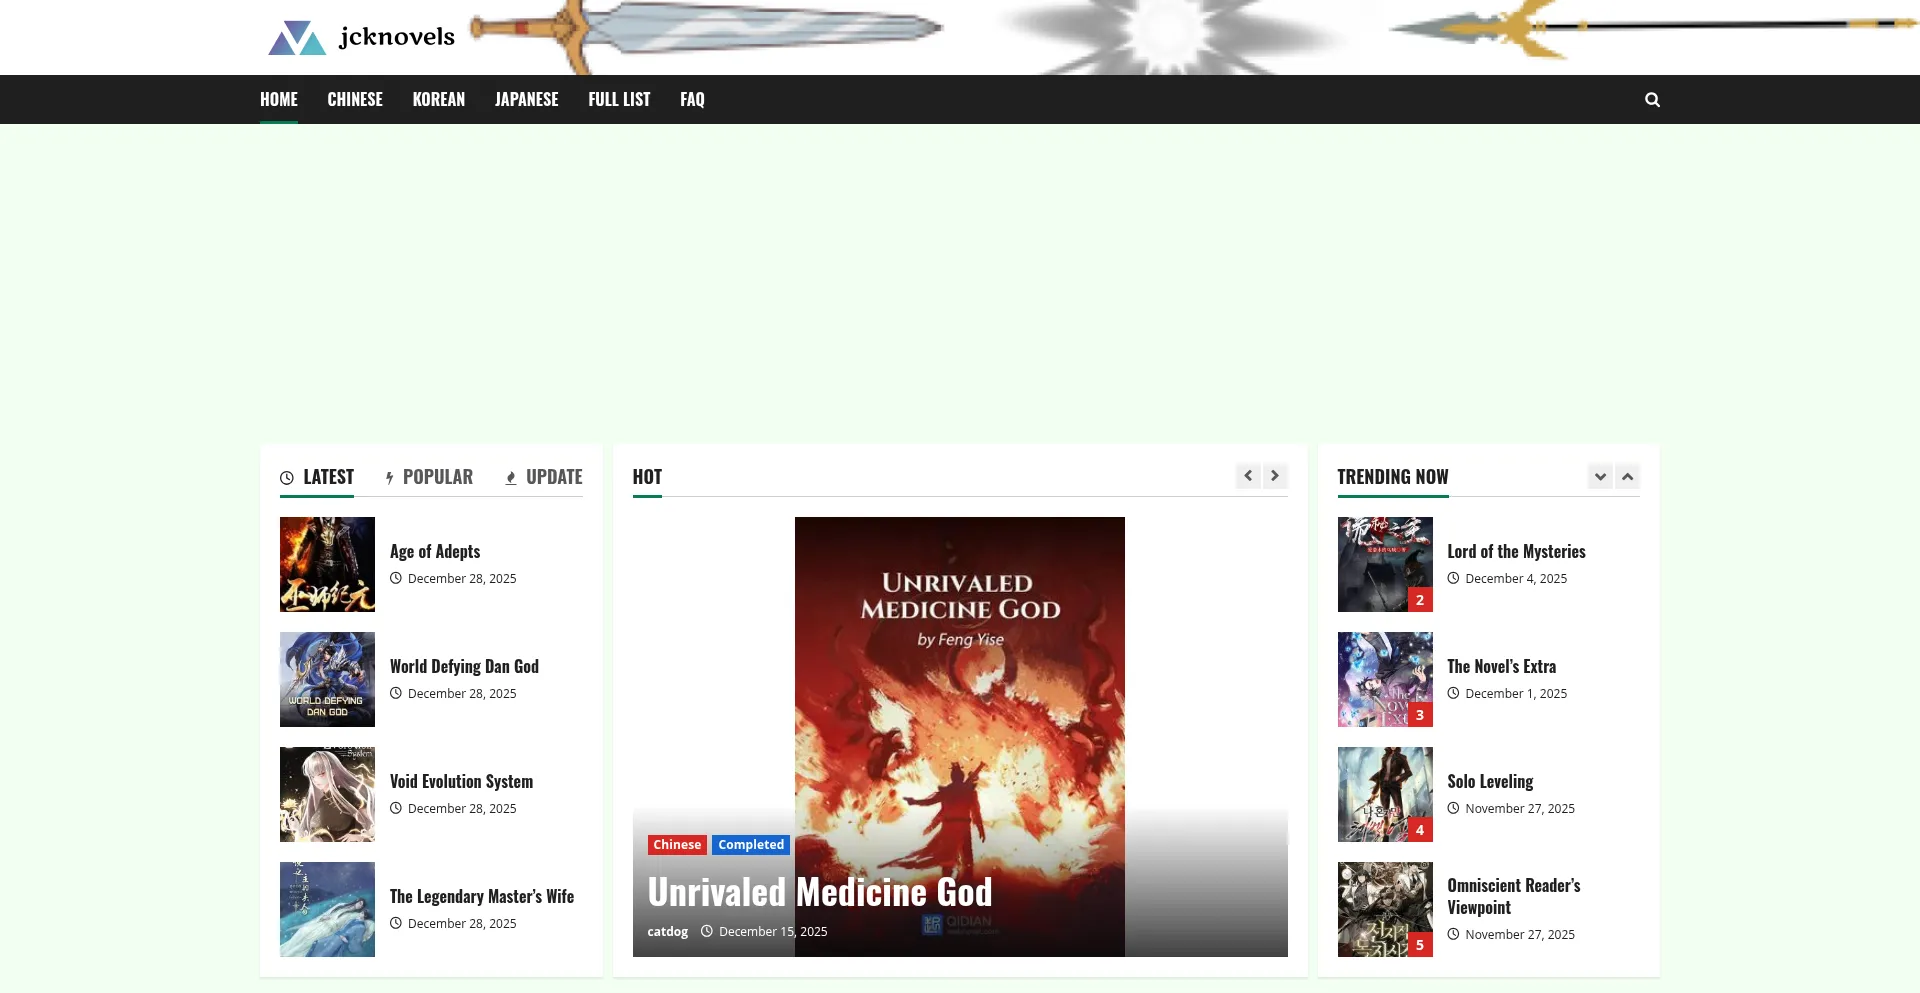Open World Defying Dan God link

(464, 666)
